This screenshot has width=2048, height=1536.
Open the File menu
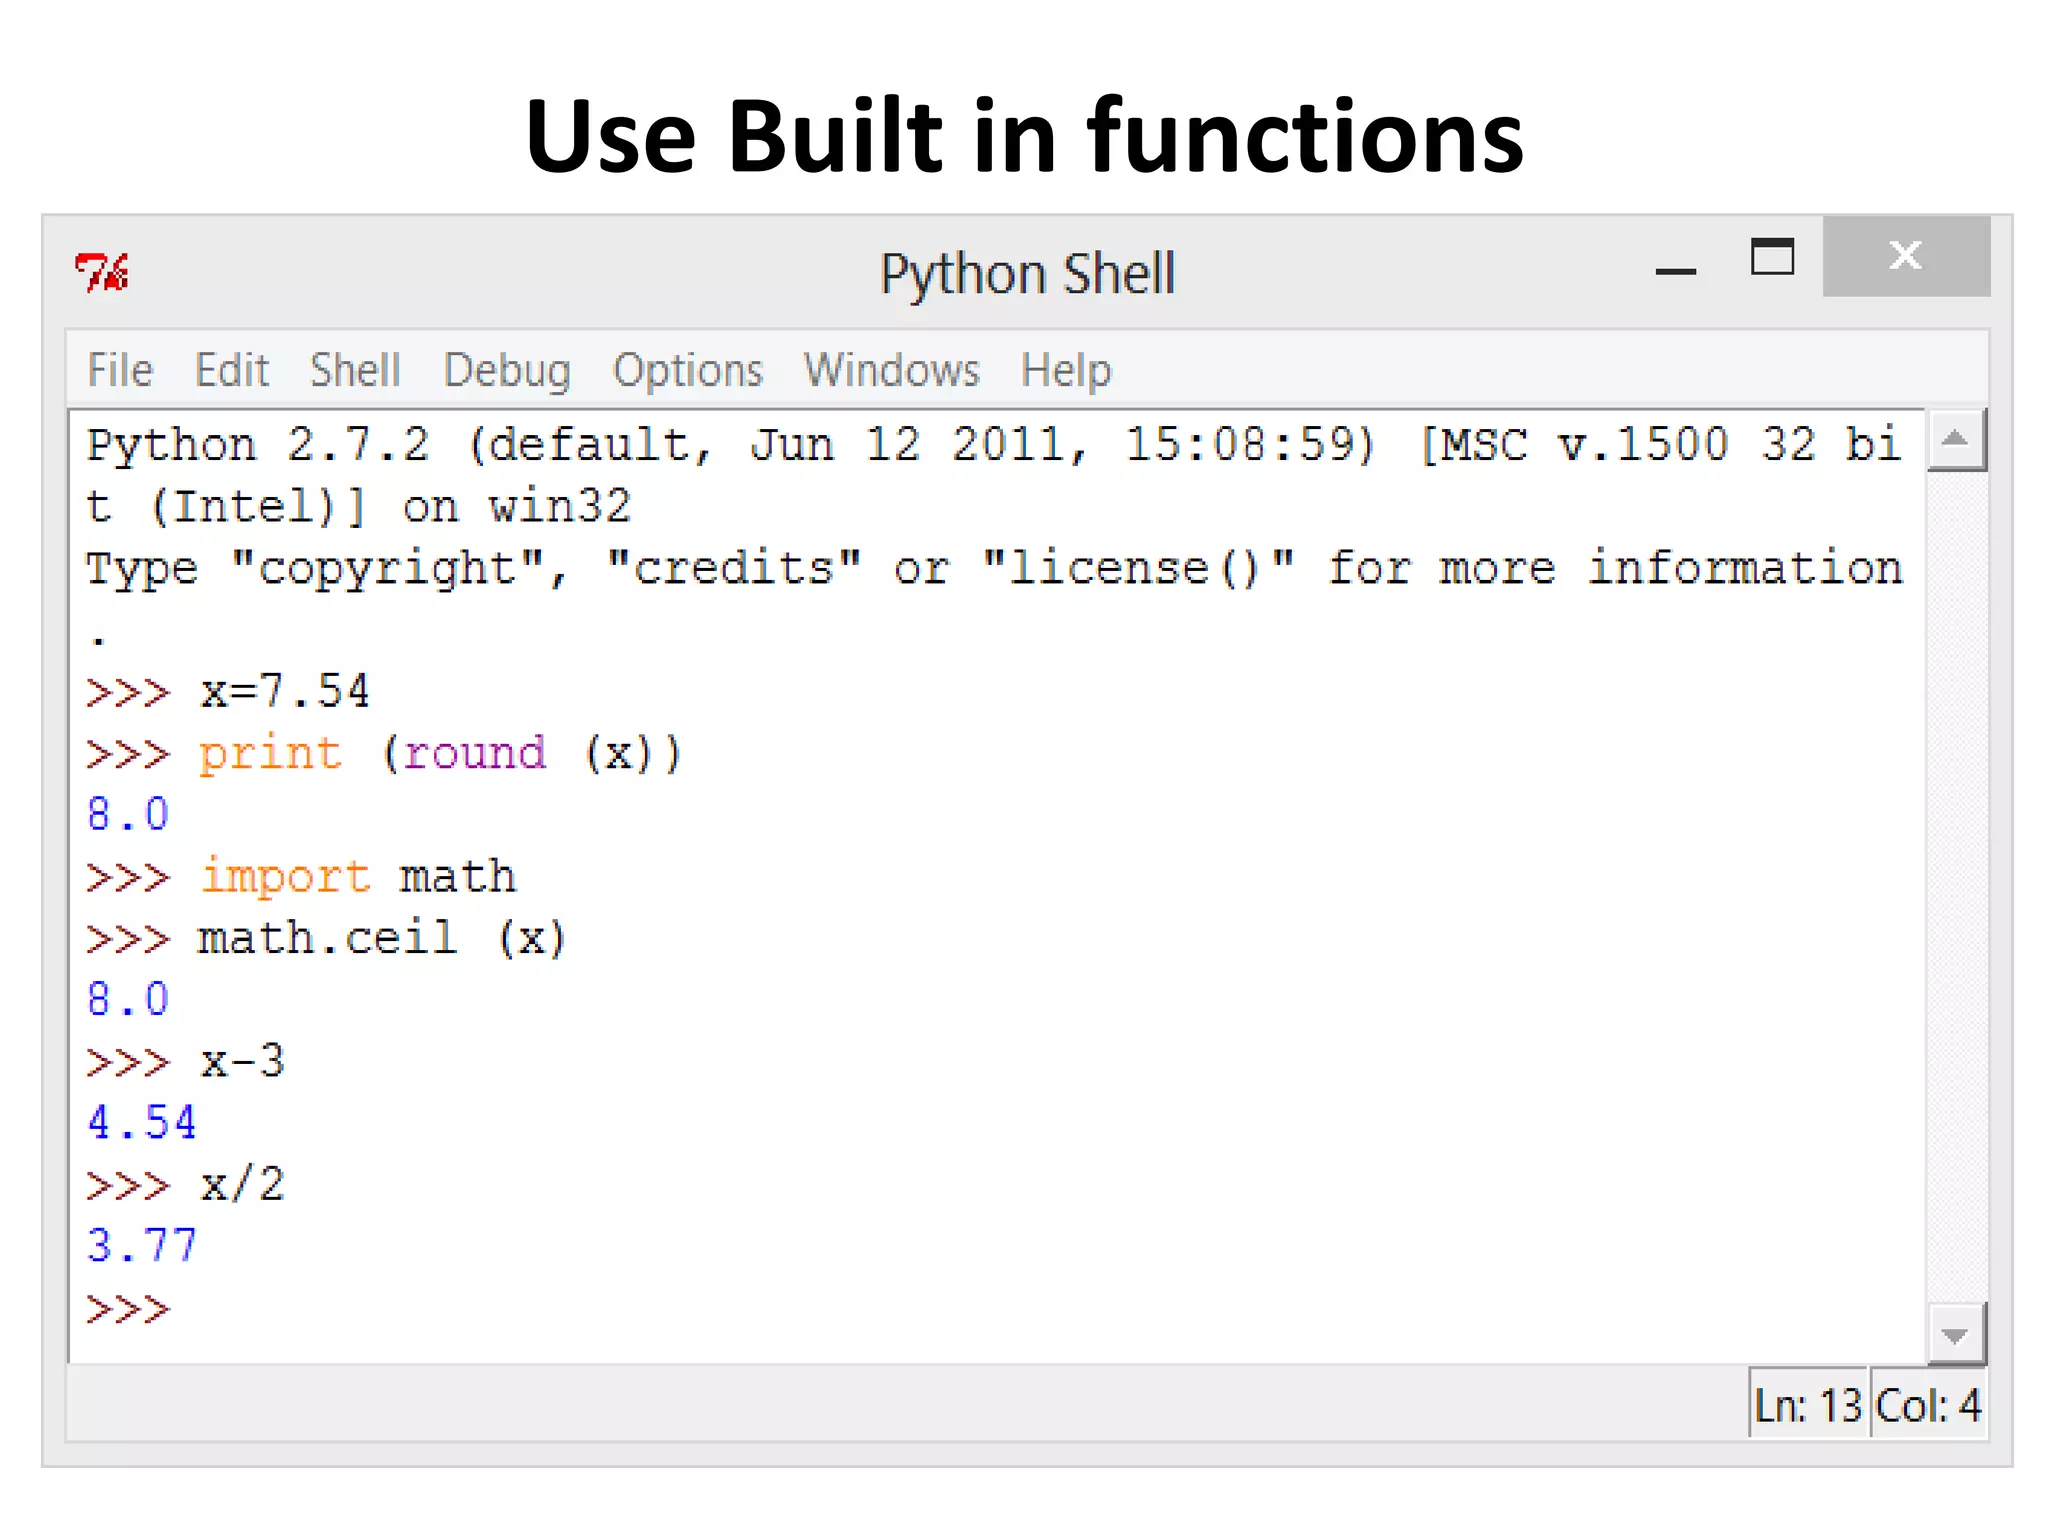120,370
